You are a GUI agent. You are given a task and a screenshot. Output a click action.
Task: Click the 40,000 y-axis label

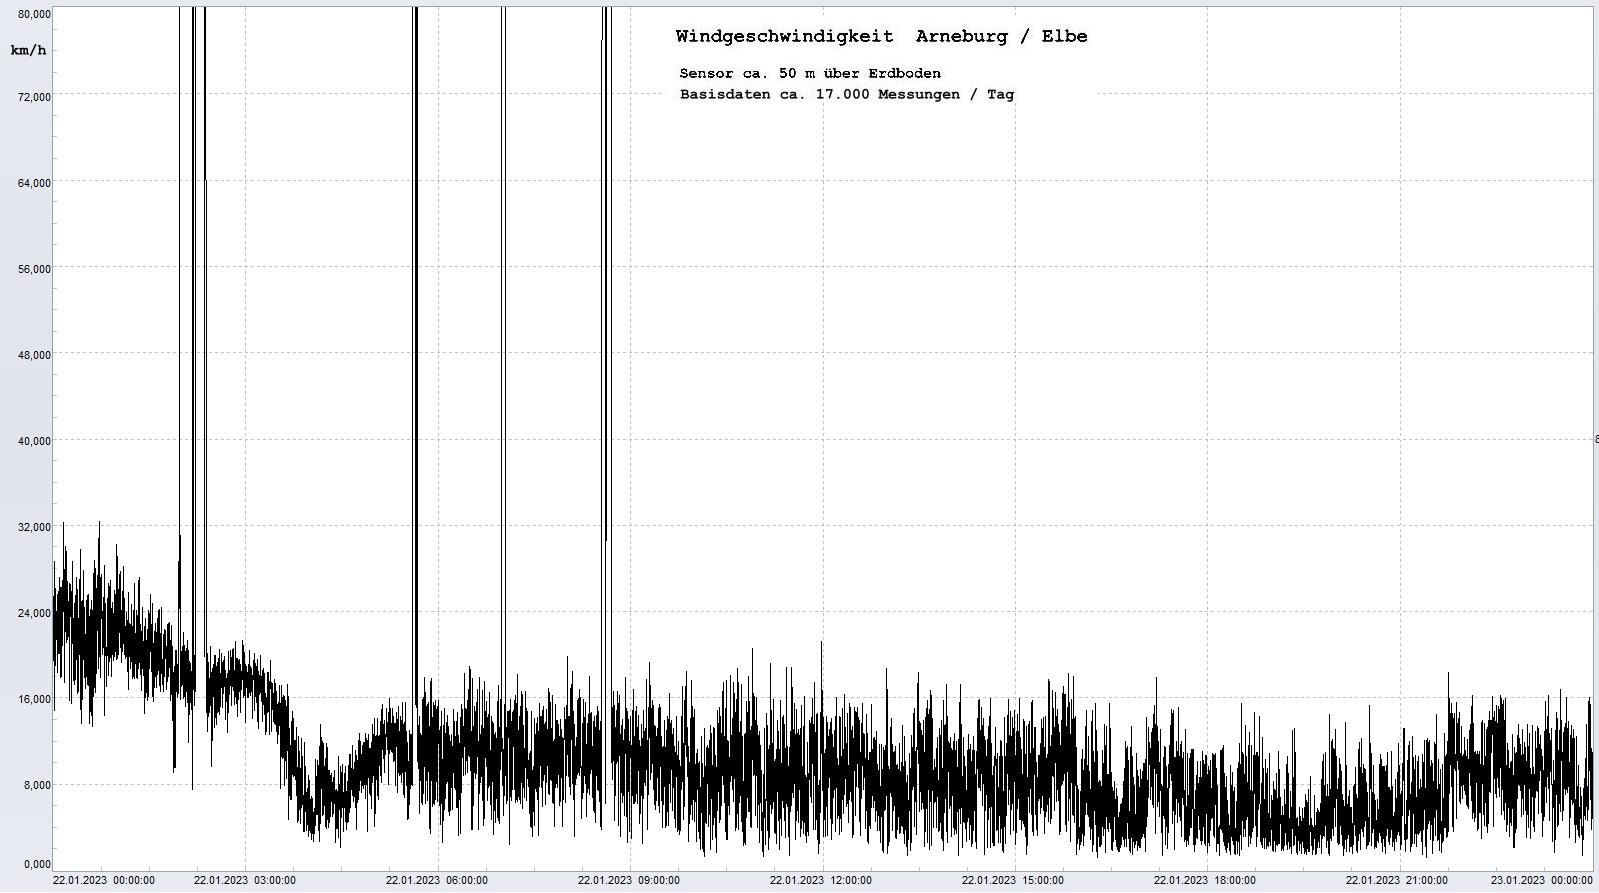point(34,441)
